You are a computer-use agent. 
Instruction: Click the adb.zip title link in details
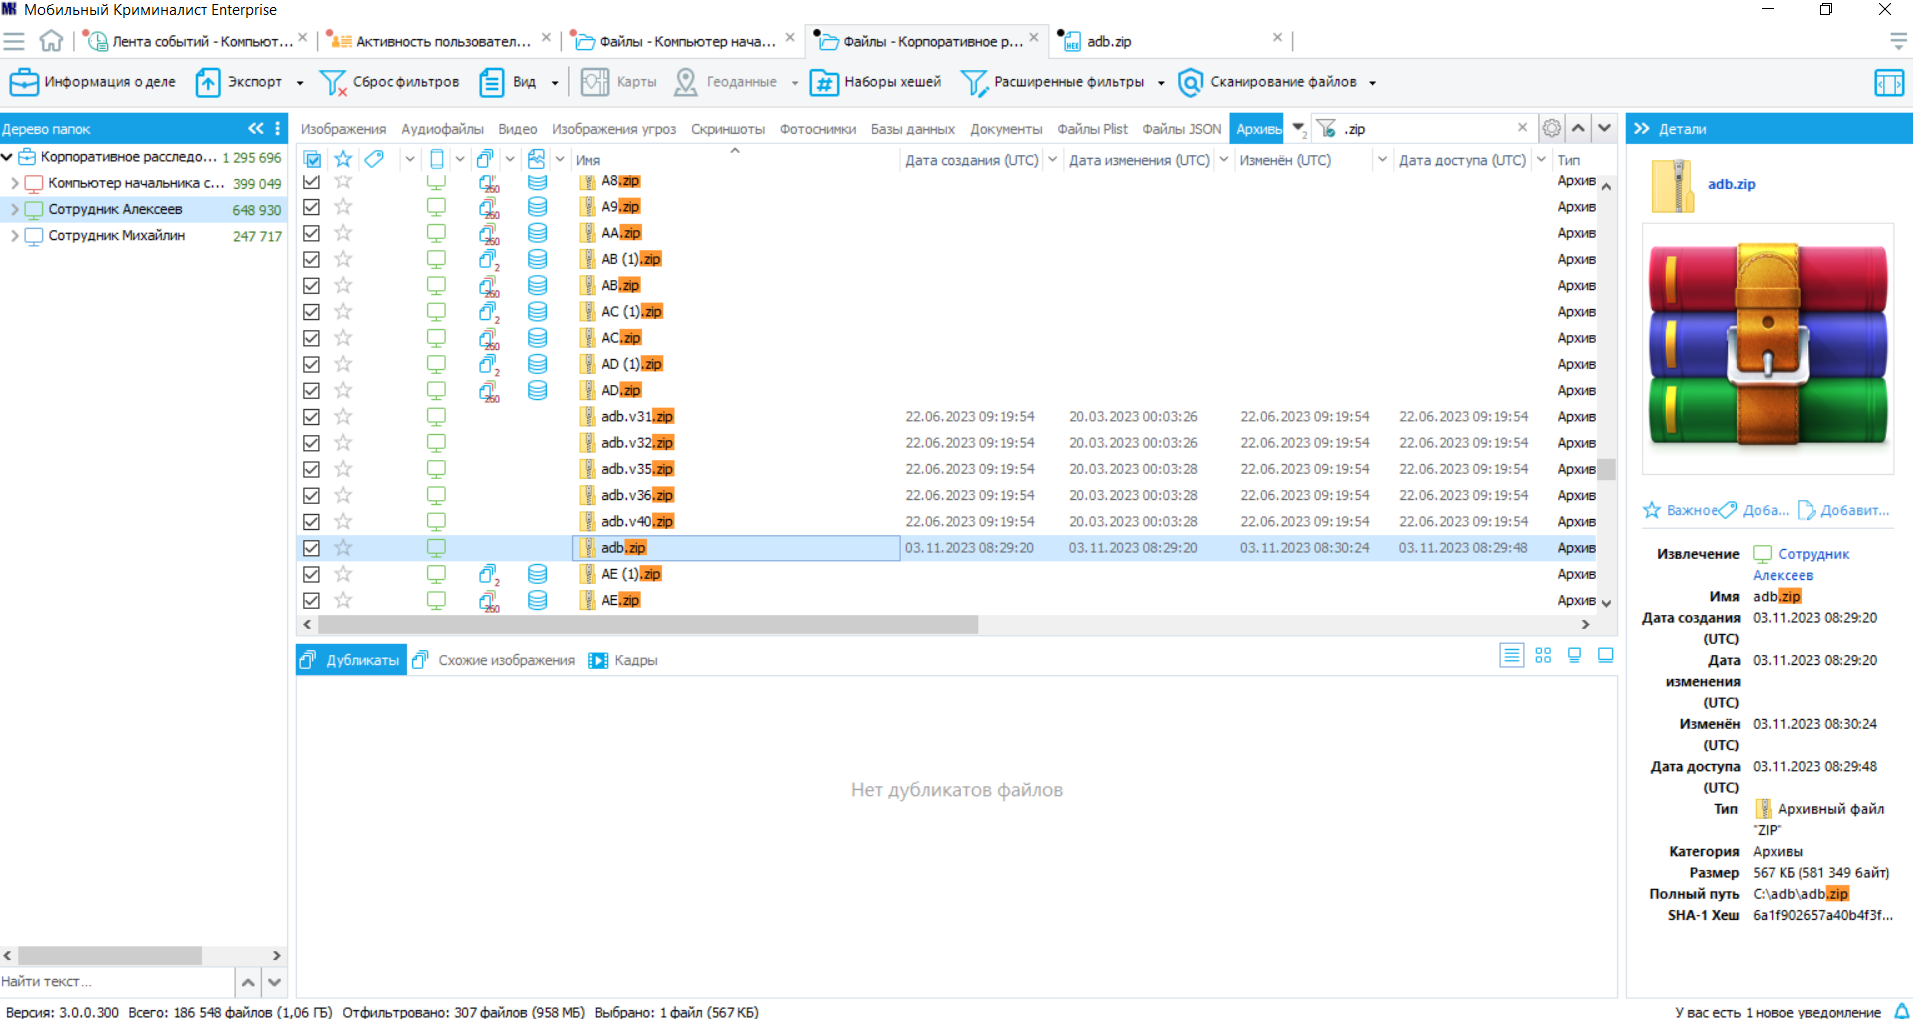tap(1731, 184)
